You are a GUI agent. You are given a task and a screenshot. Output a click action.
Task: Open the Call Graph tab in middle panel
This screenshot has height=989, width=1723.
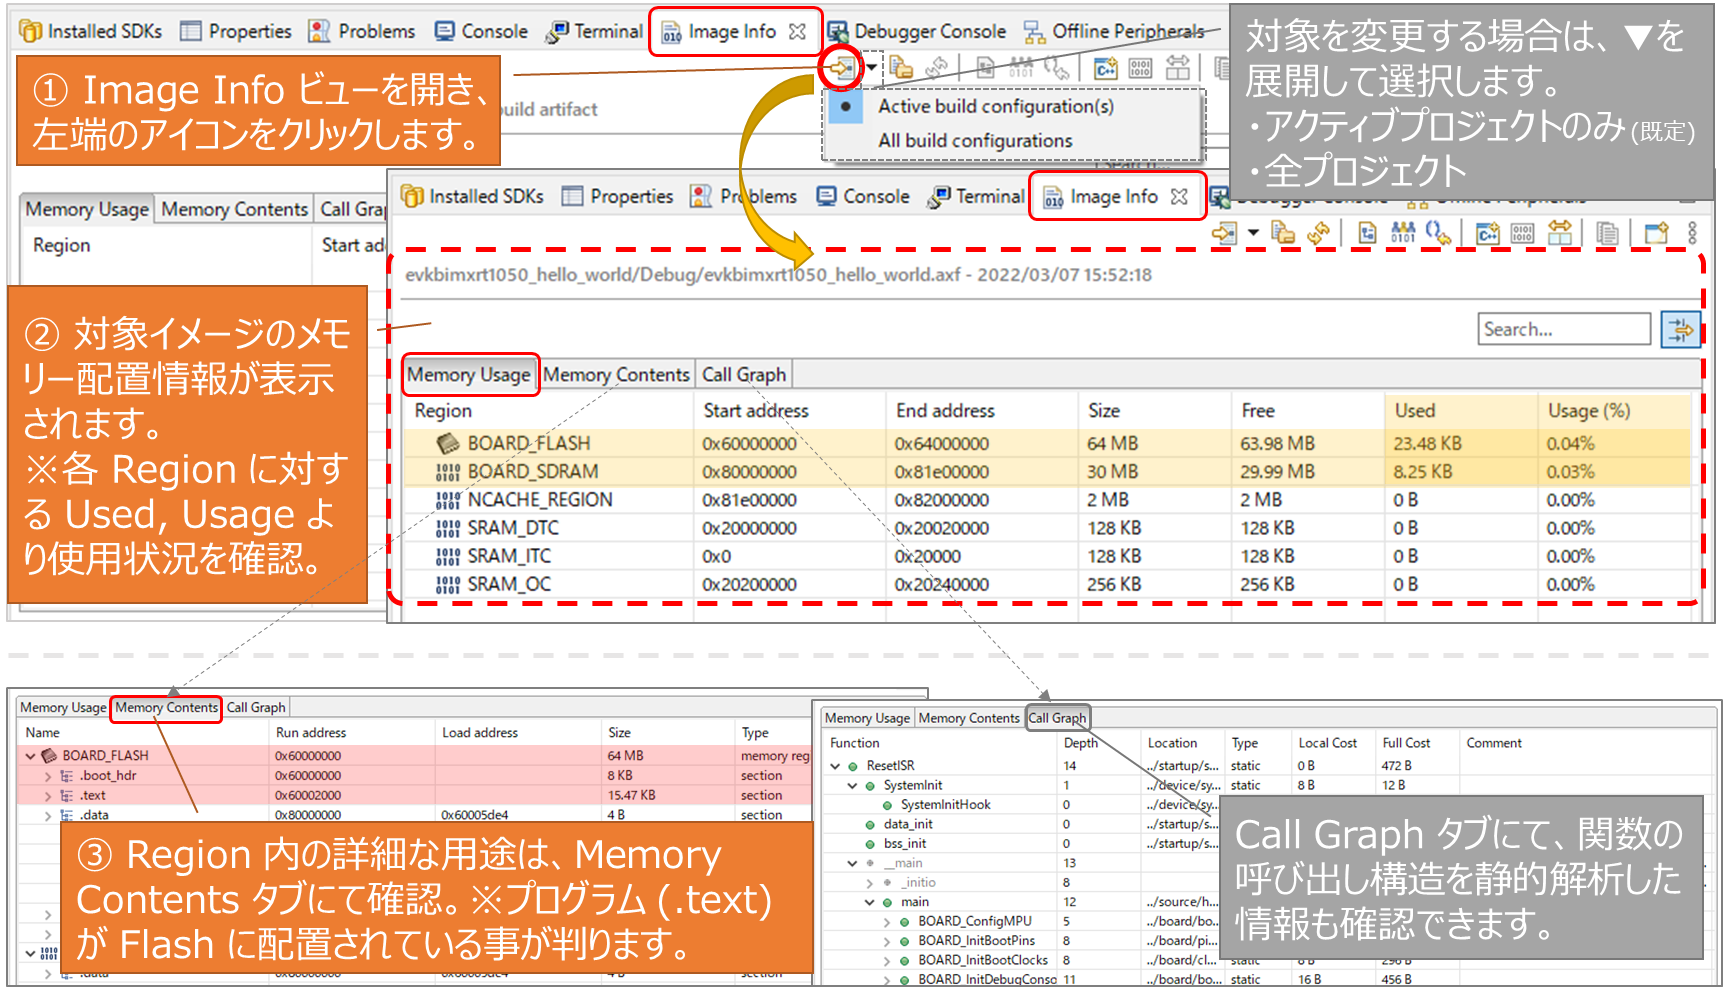pyautogui.click(x=743, y=375)
